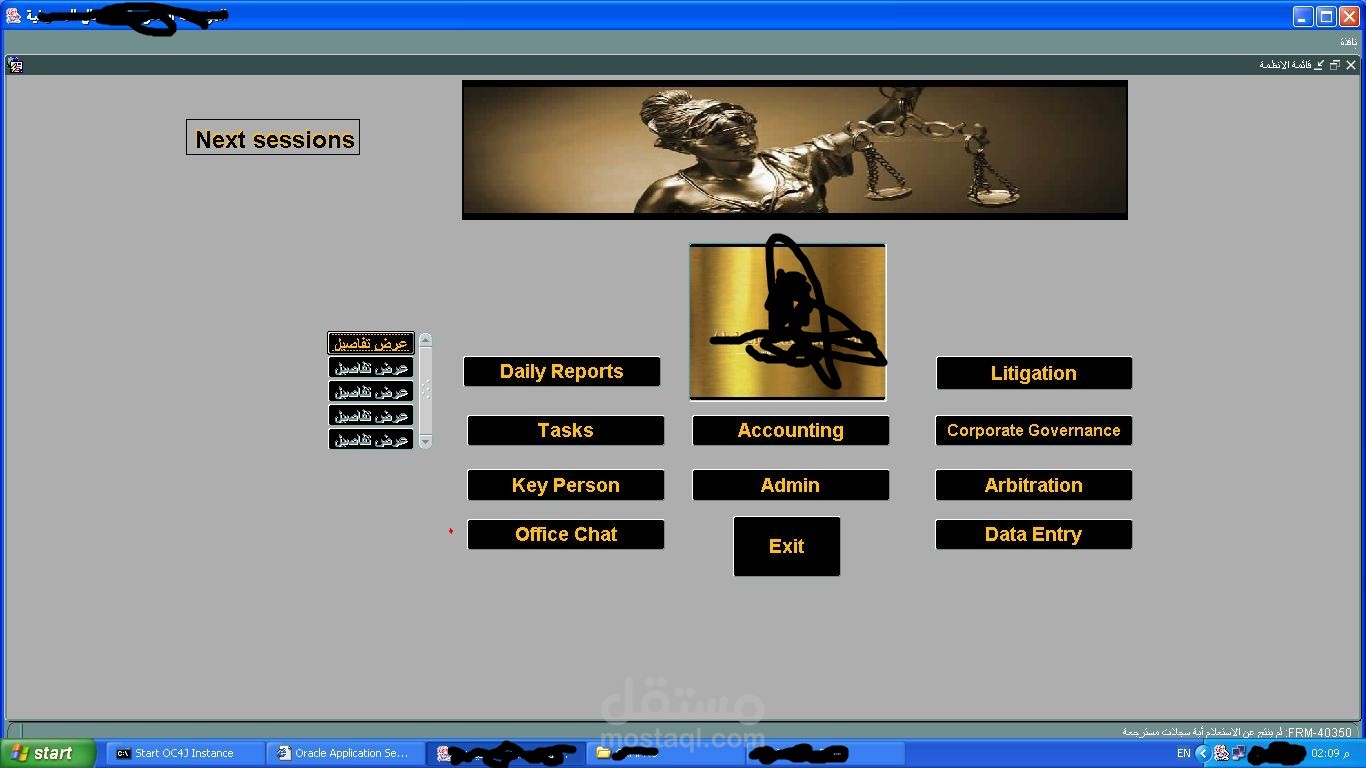Open the Admin section

point(790,485)
